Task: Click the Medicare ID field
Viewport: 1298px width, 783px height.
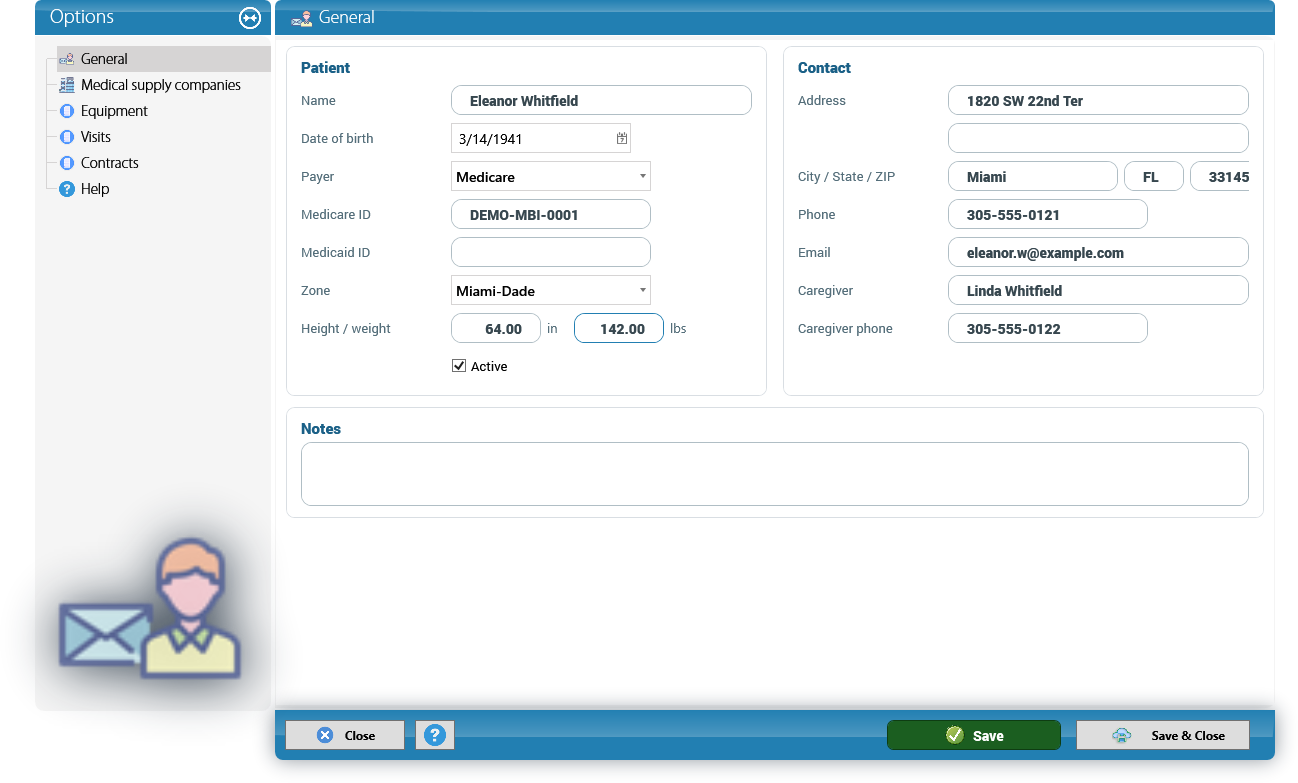Action: [x=551, y=214]
